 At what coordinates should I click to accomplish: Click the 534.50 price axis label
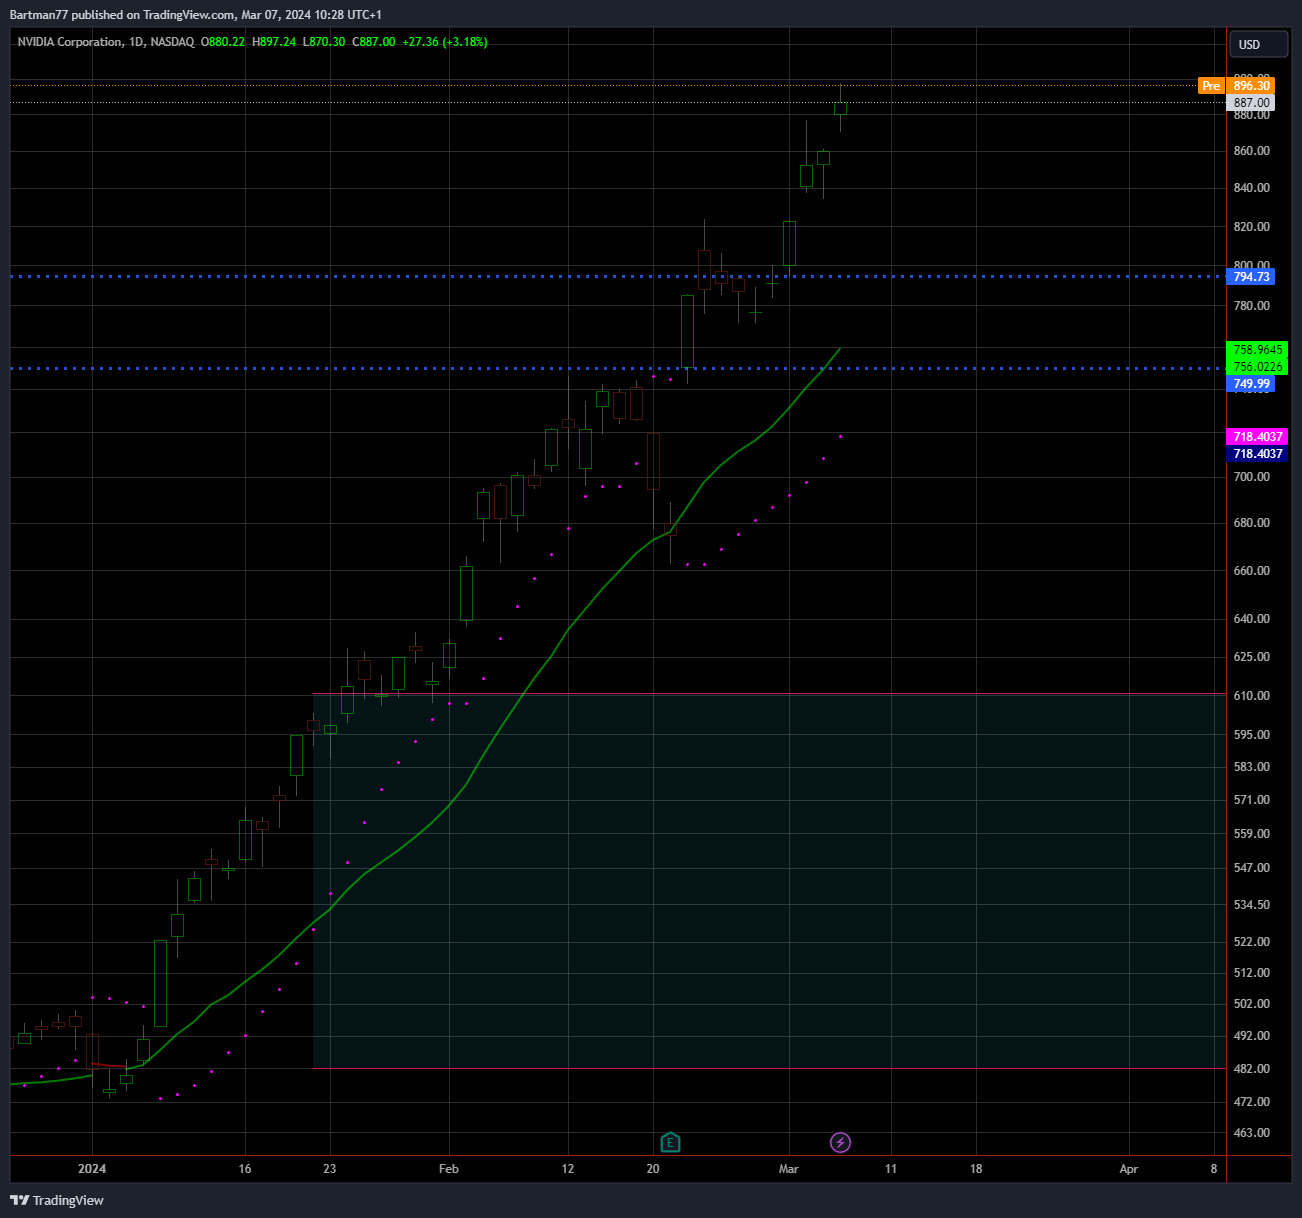tap(1252, 905)
